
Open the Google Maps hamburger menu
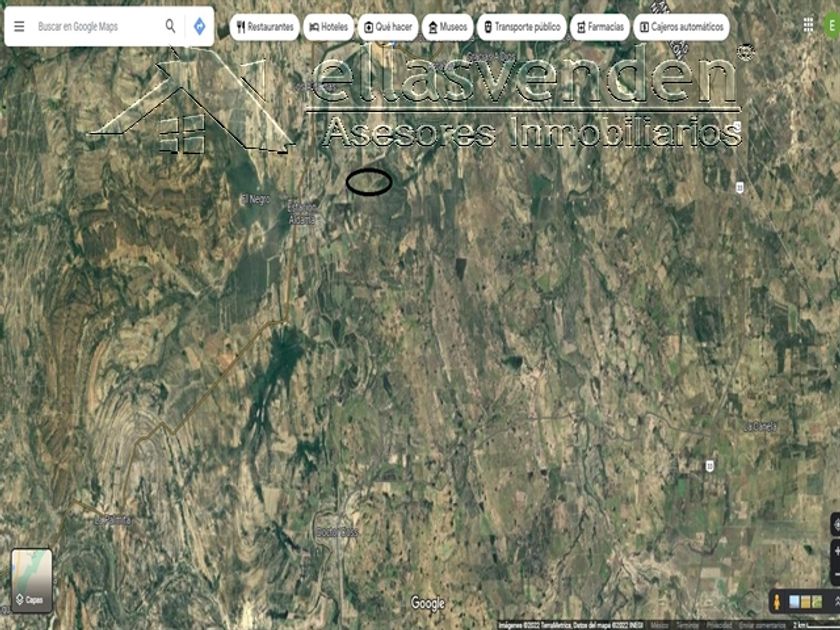pos(19,26)
